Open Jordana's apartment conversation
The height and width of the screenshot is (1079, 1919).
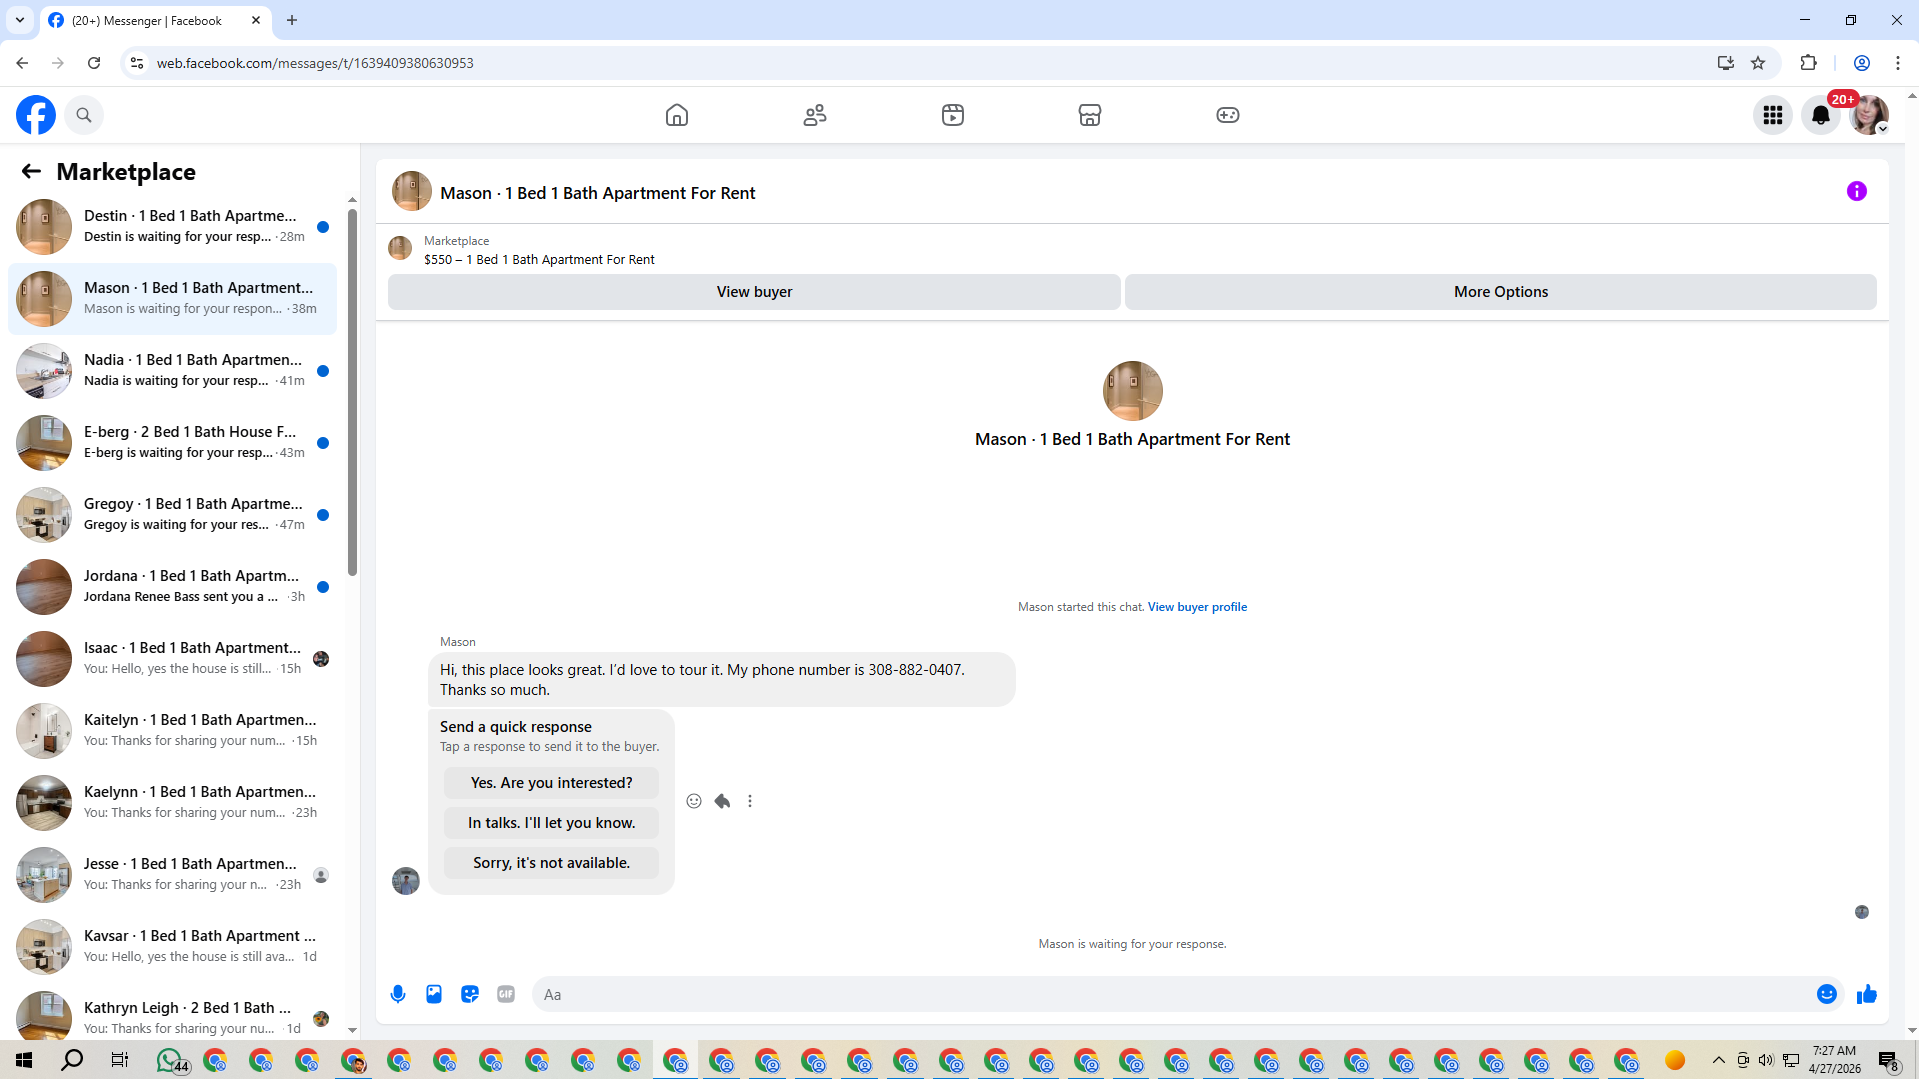pos(172,587)
